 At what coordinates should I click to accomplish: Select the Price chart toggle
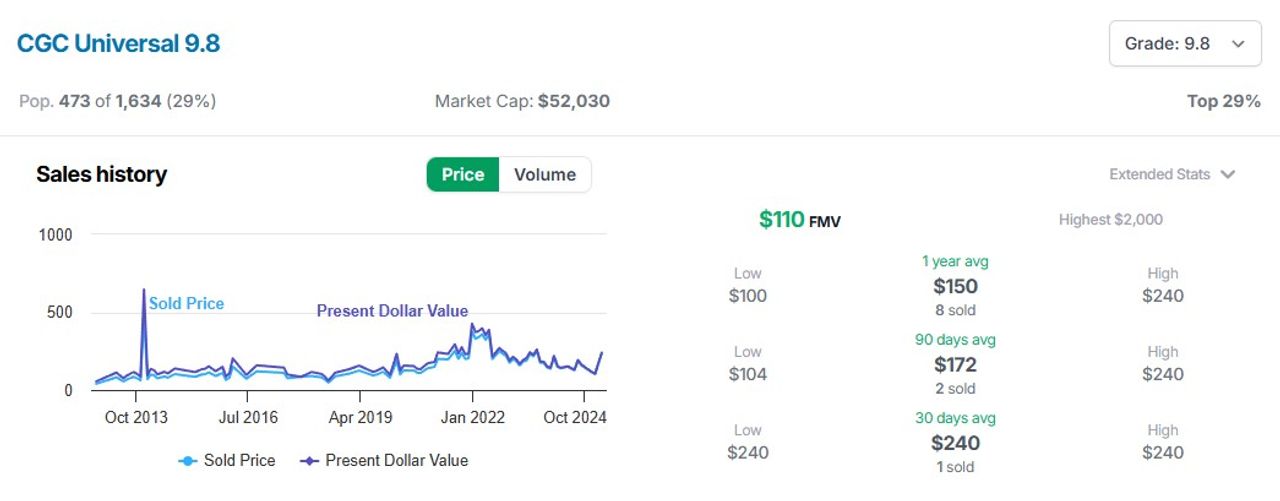pos(463,174)
